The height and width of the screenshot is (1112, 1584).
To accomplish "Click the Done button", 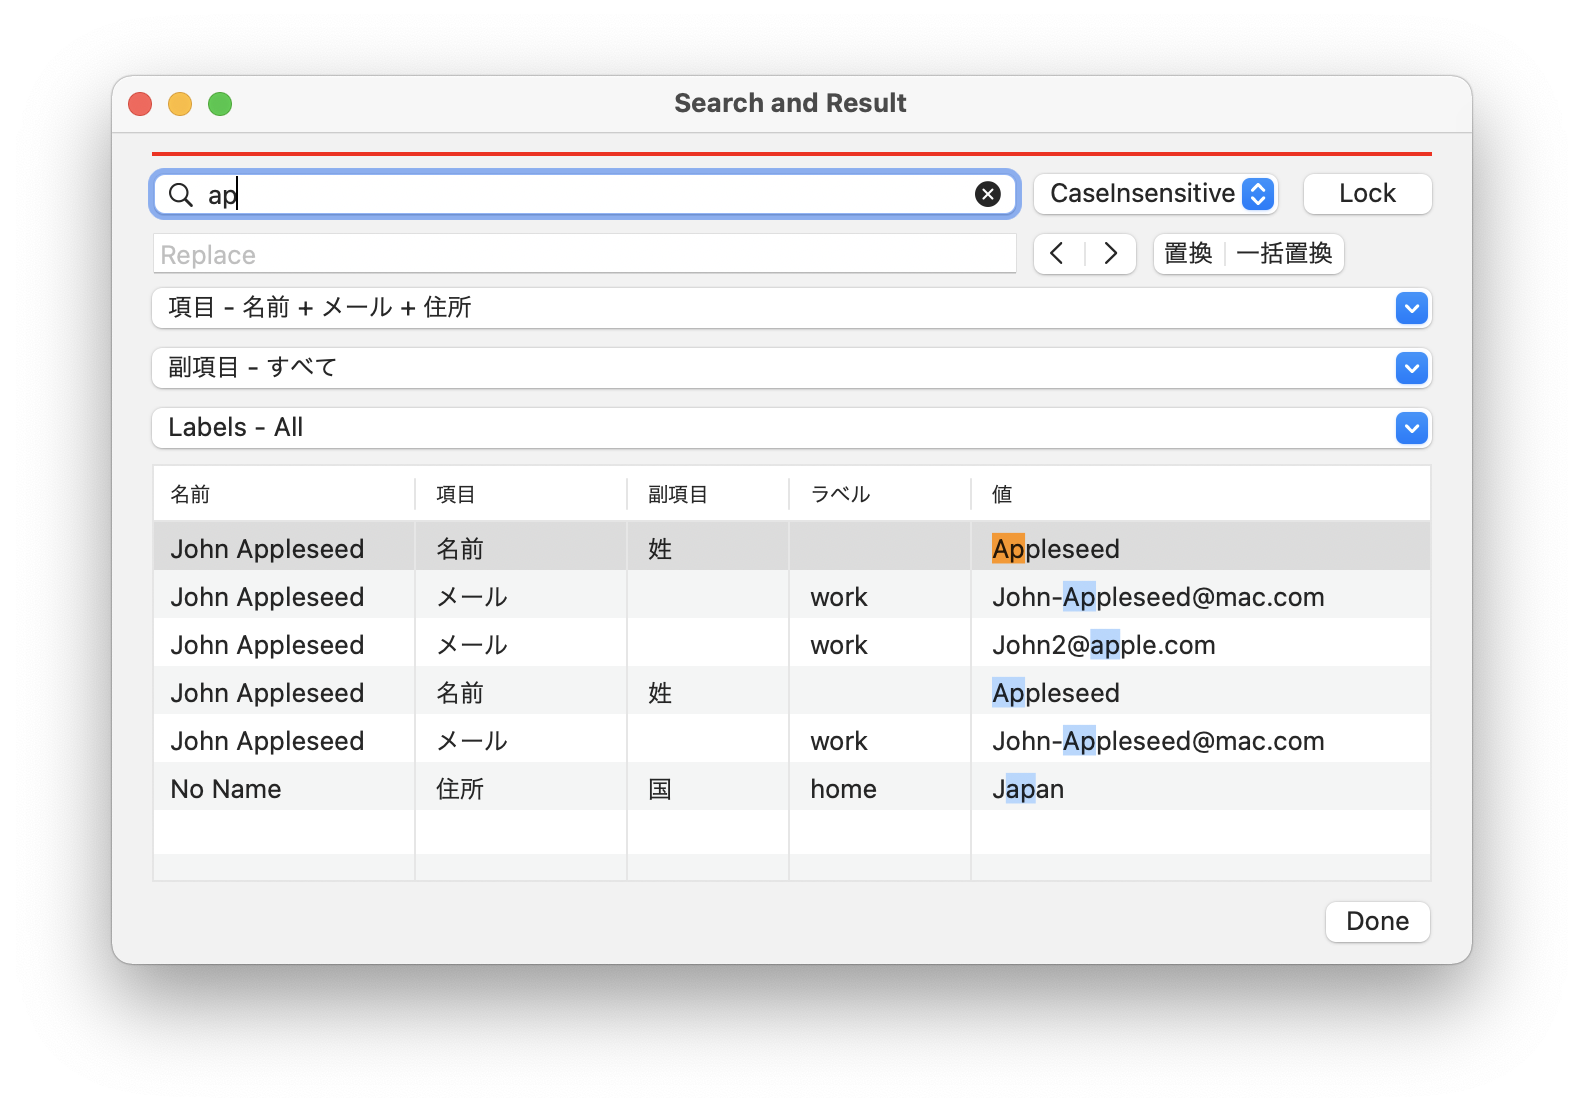I will [1377, 921].
